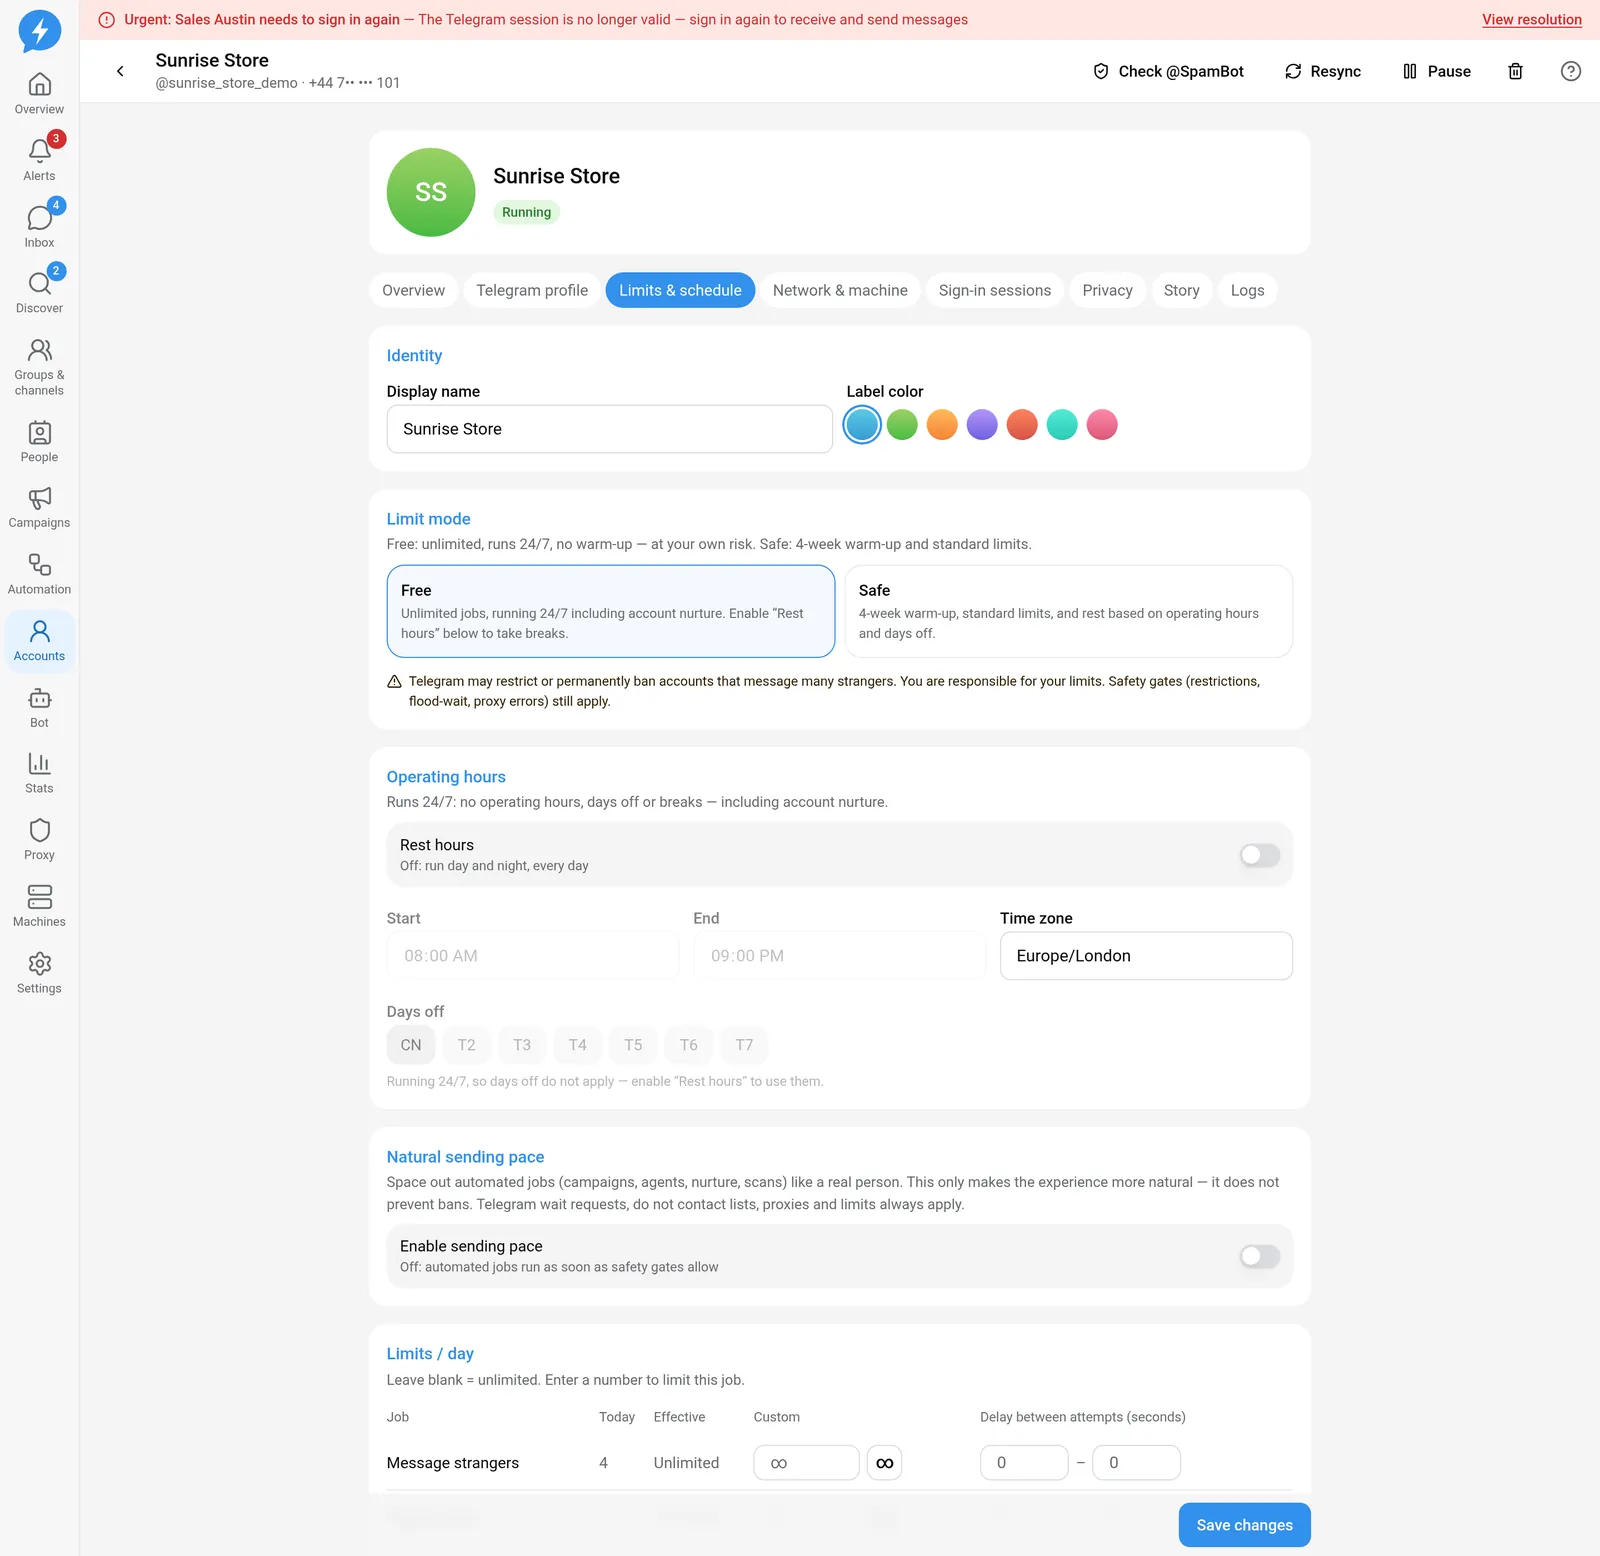The width and height of the screenshot is (1600, 1556).
Task: Toggle Enable sending pace switch
Action: point(1260,1256)
